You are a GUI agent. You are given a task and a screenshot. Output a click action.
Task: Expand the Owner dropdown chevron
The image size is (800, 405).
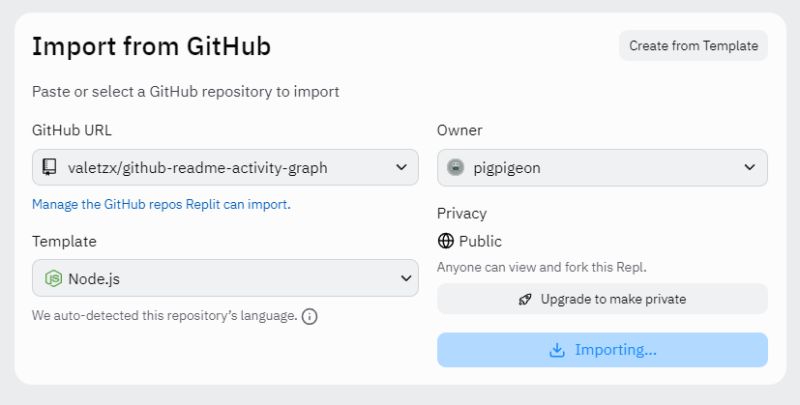749,167
